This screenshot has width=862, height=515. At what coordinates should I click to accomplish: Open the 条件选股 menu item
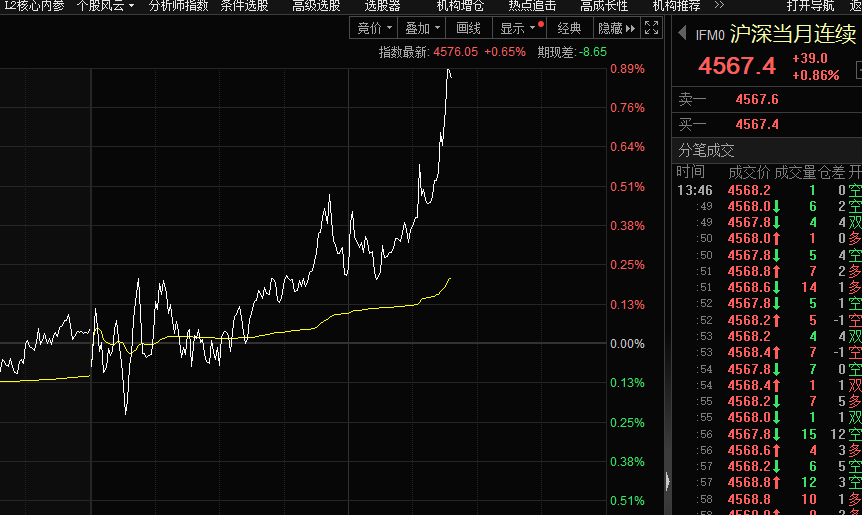pyautogui.click(x=244, y=5)
